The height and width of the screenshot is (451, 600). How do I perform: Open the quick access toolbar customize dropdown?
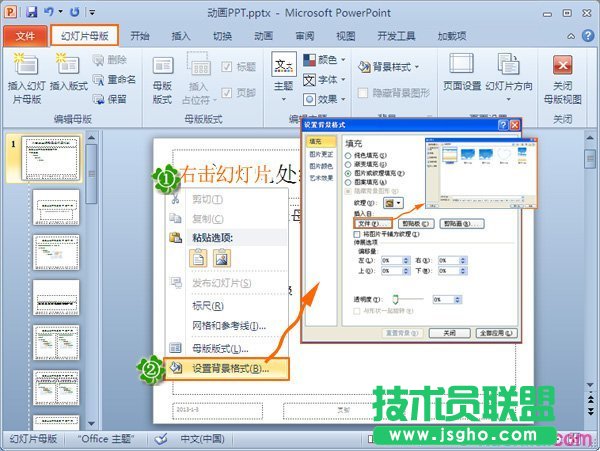92,13
